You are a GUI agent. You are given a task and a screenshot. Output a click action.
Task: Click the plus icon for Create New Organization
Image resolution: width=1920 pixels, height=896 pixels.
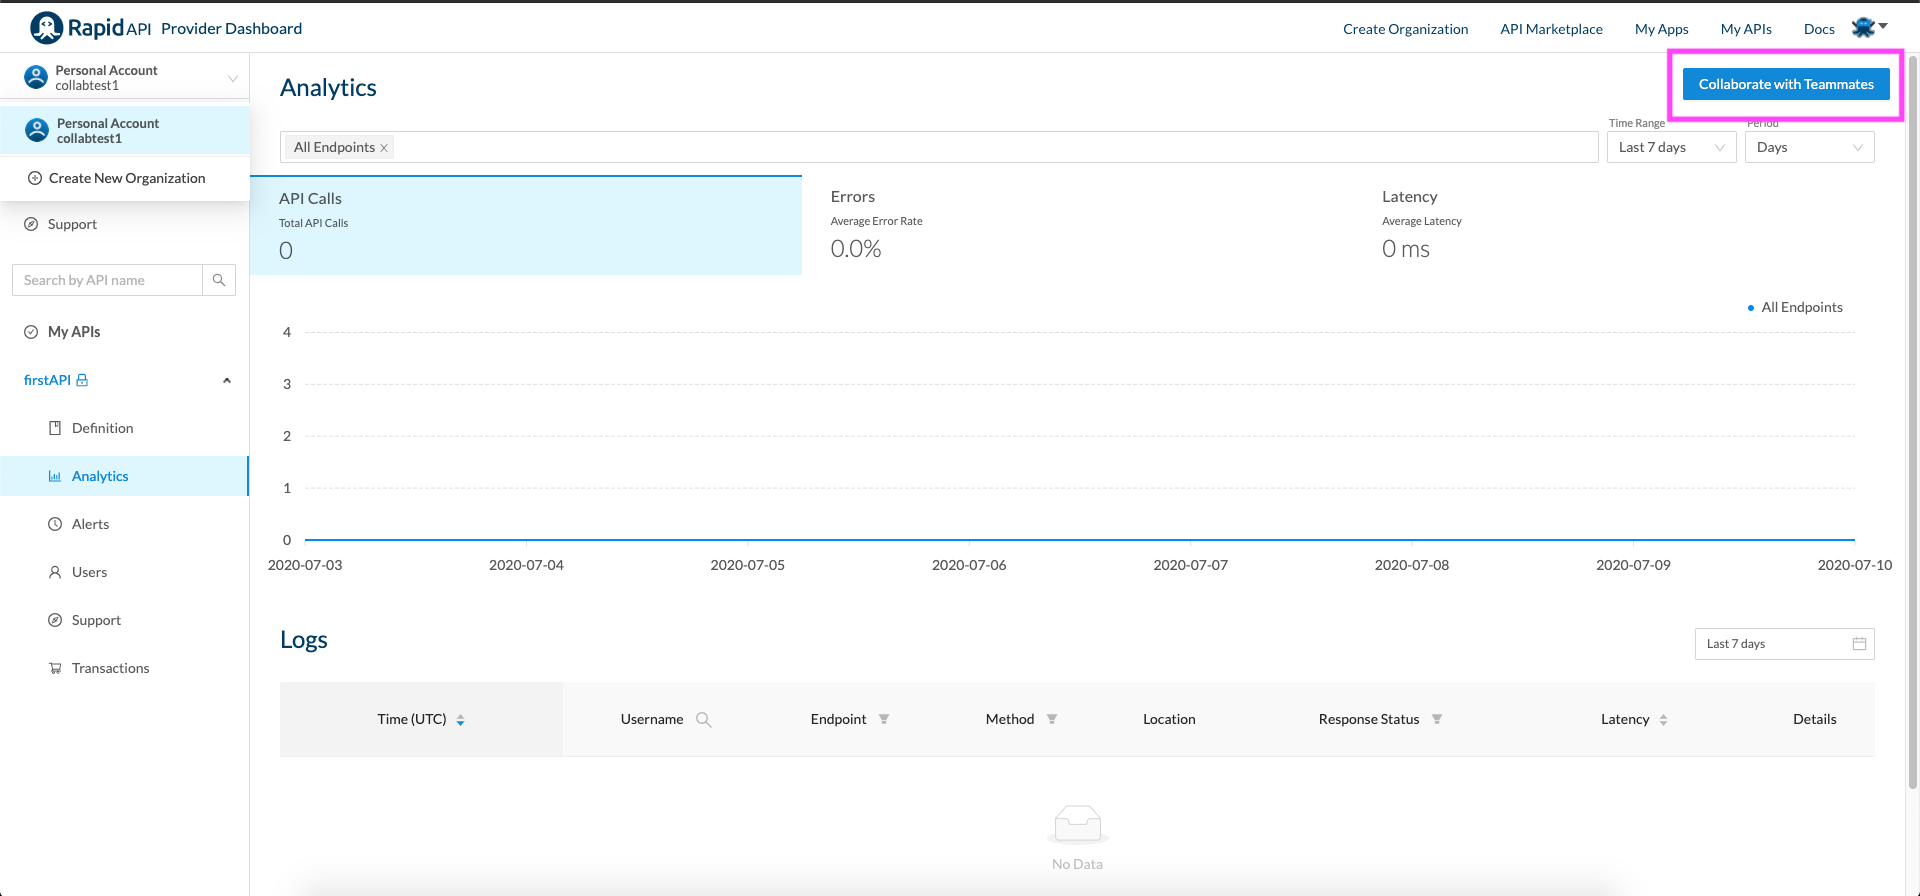pyautogui.click(x=35, y=178)
